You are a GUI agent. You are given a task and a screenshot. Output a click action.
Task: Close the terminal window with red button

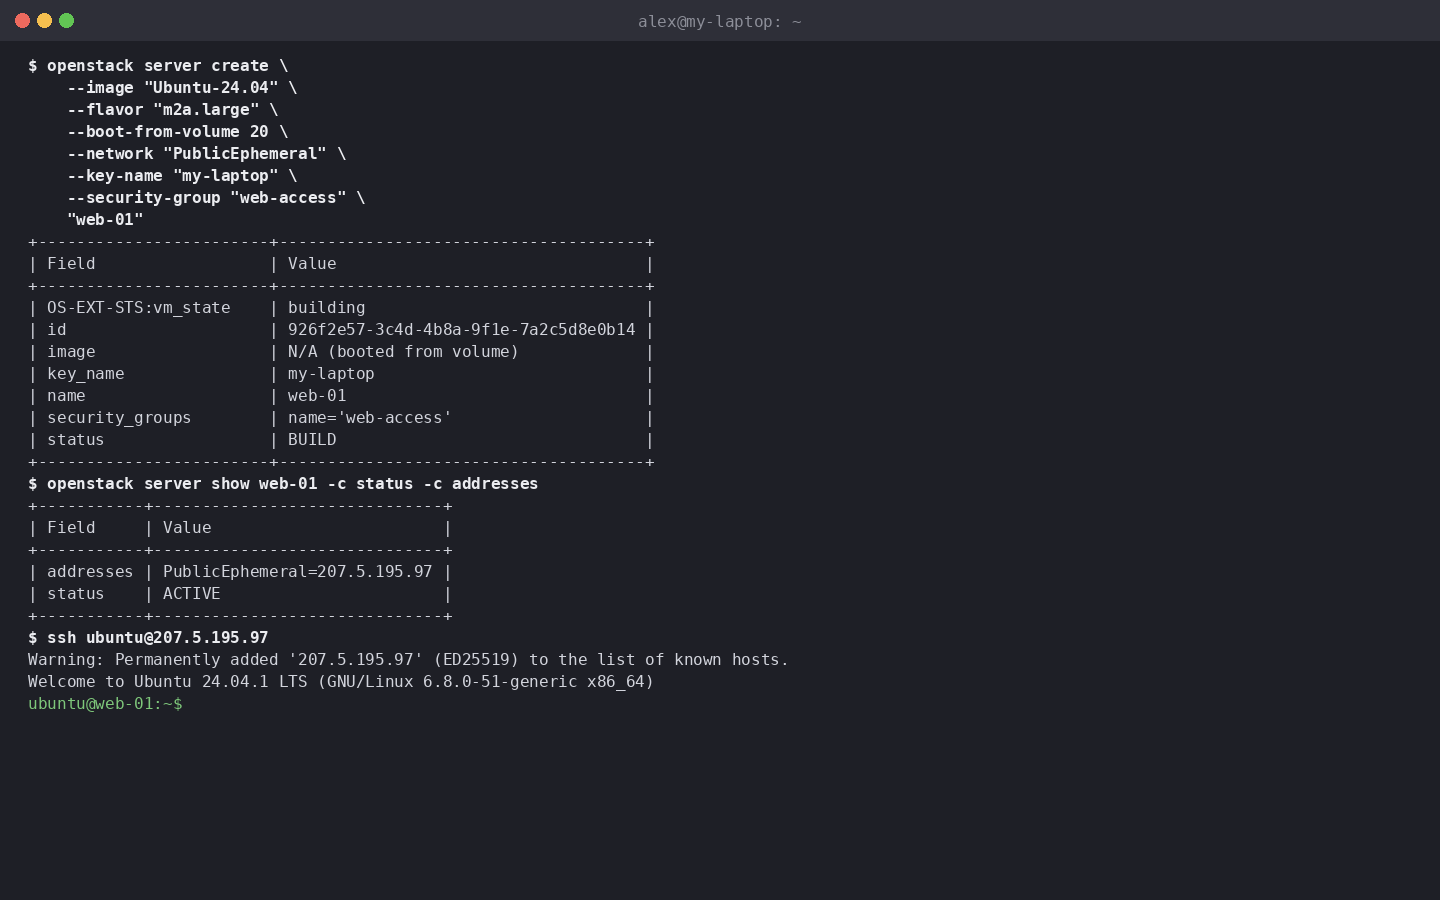[x=22, y=21]
